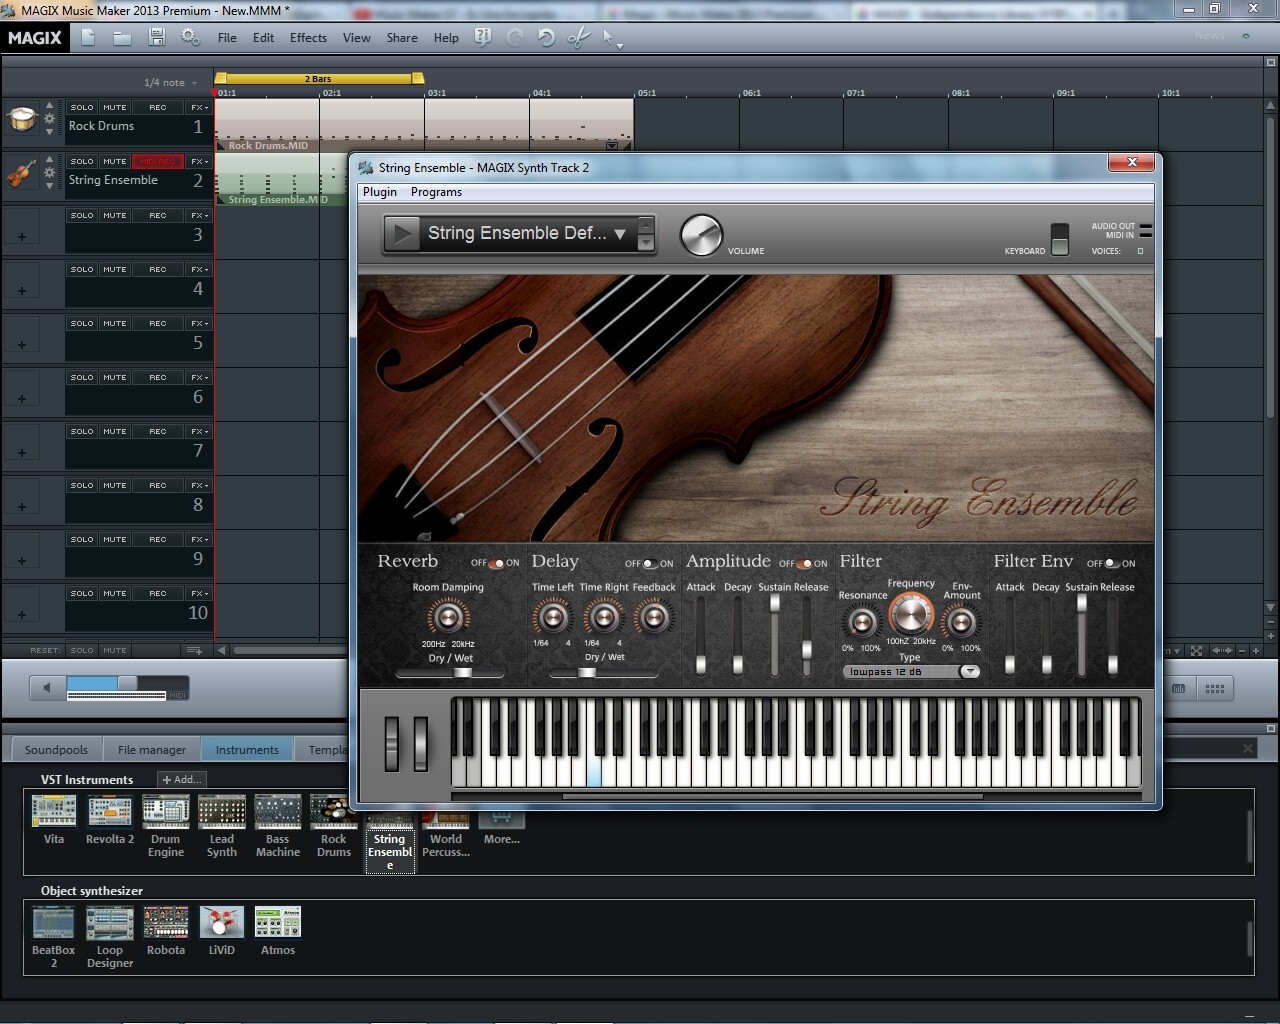The image size is (1280, 1024).
Task: Solo the Rock Drums track
Action: 82,107
